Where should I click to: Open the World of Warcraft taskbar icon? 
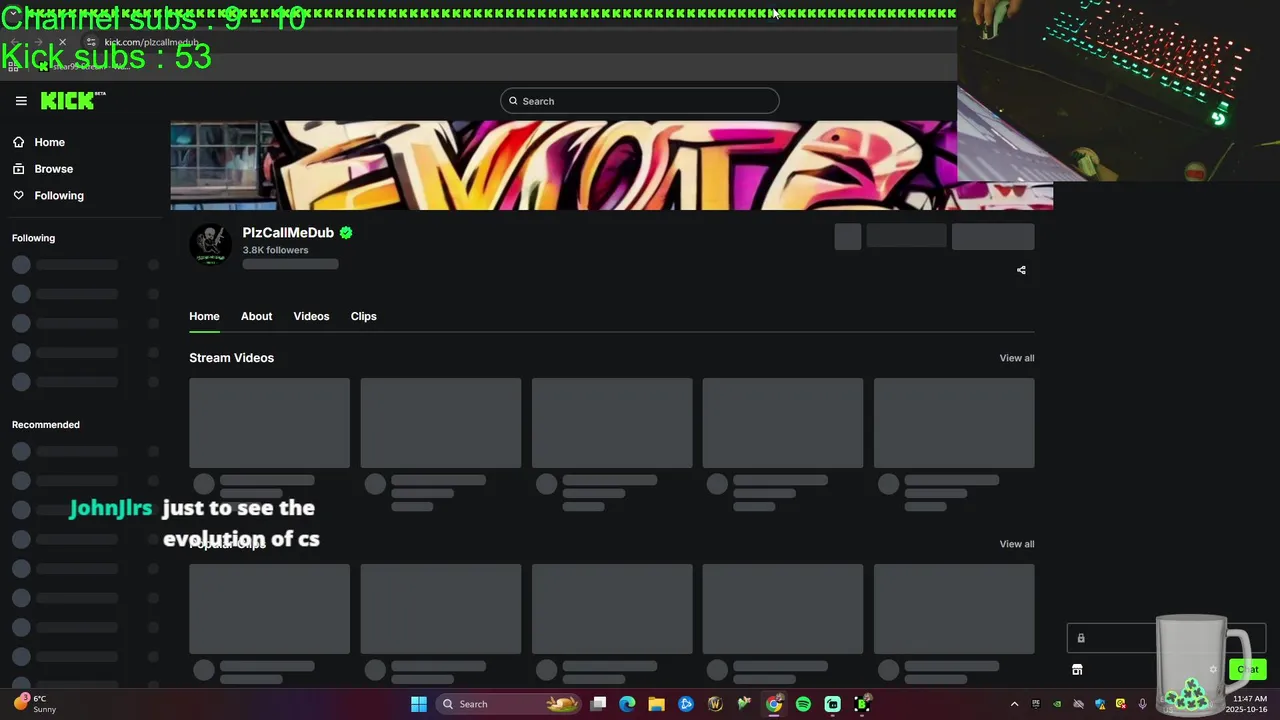pos(715,704)
